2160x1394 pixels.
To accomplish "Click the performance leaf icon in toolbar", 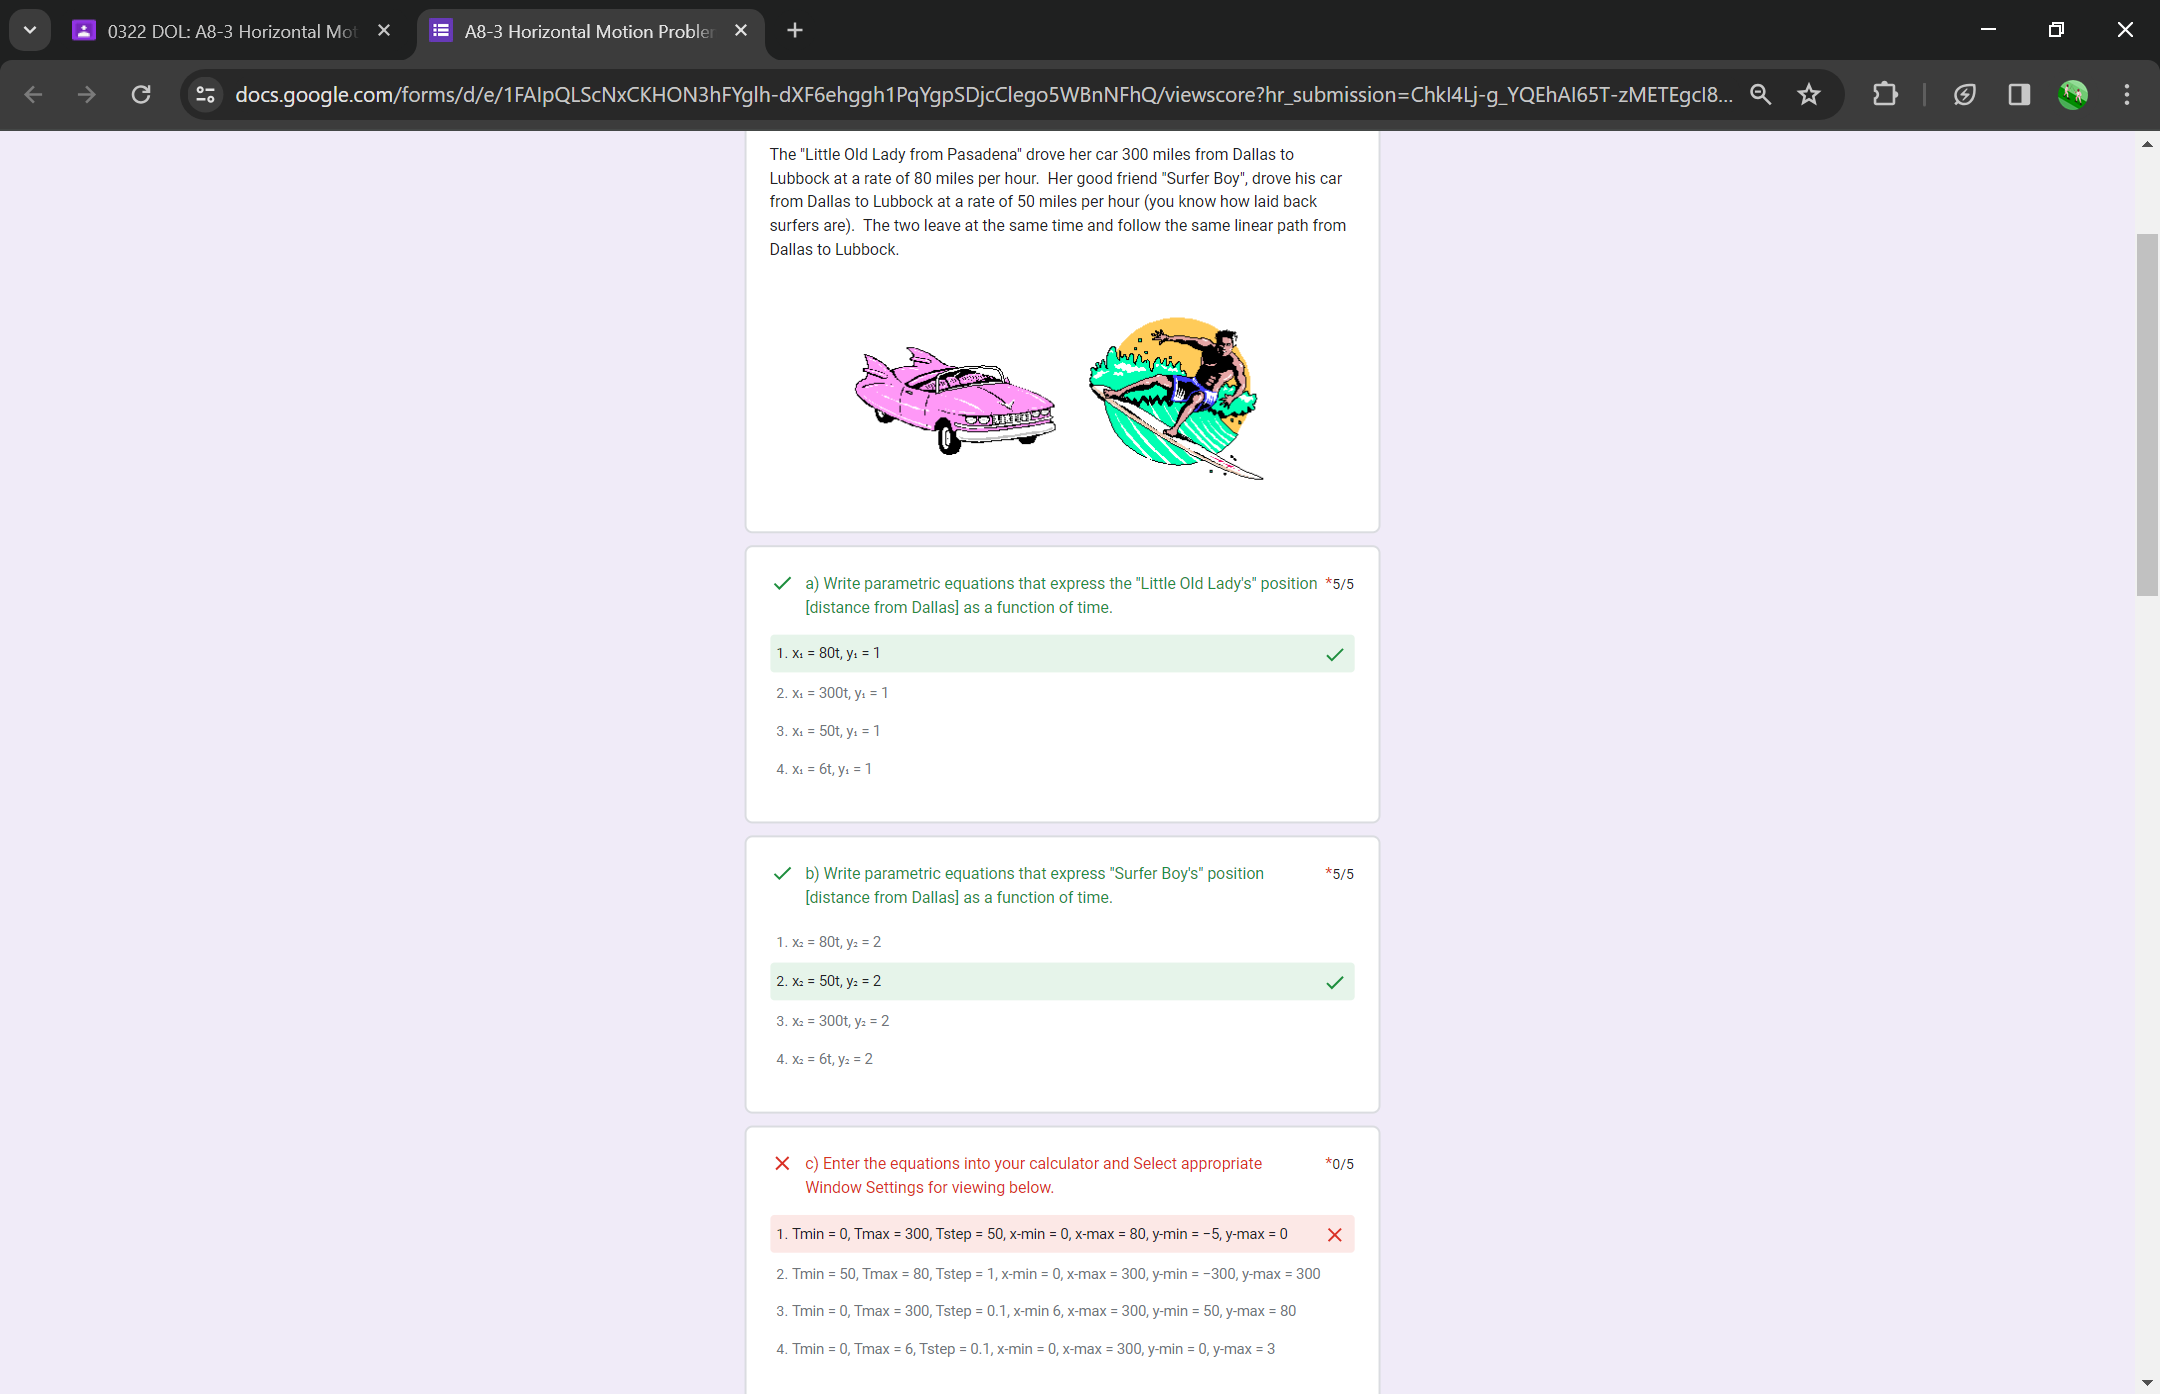I will [x=1964, y=94].
